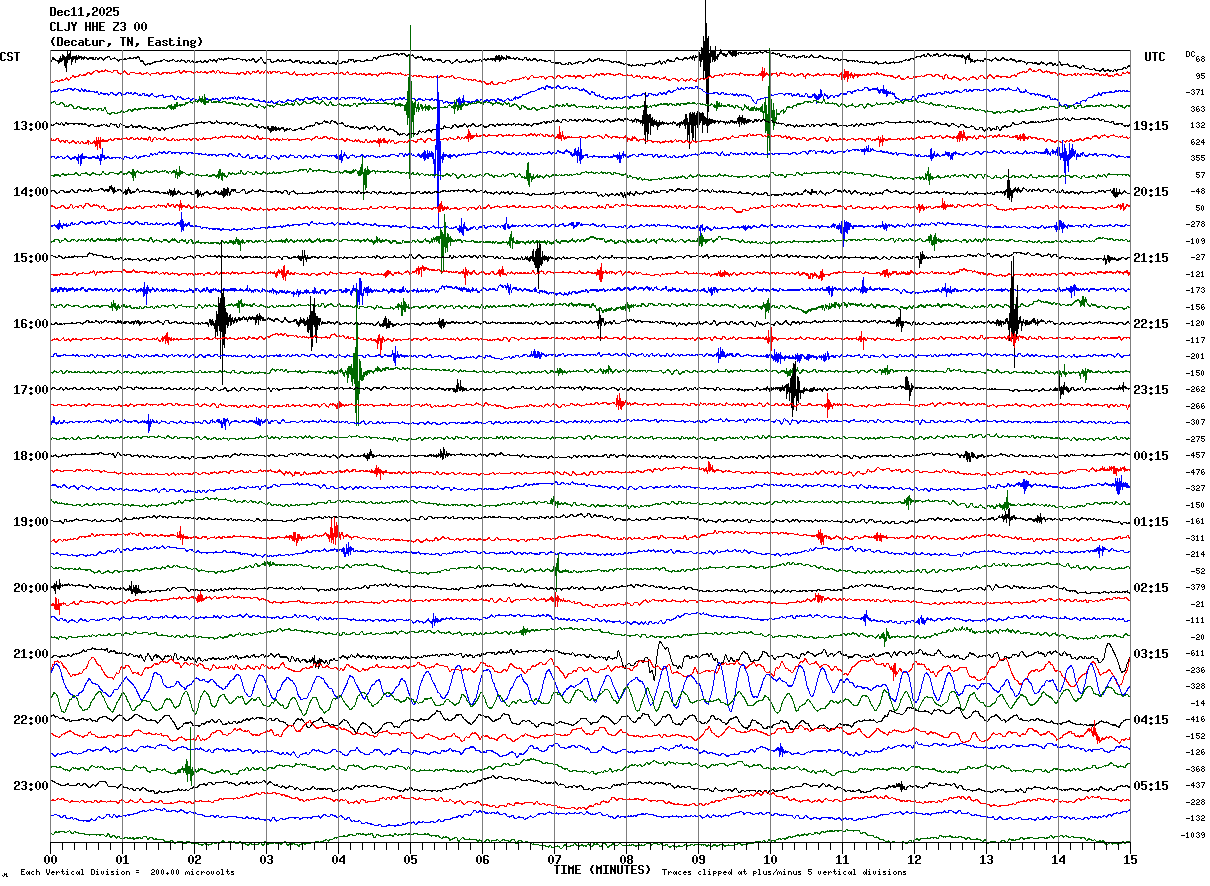Click the DC offset value 363
This screenshot has width=1210, height=886.
[1198, 109]
